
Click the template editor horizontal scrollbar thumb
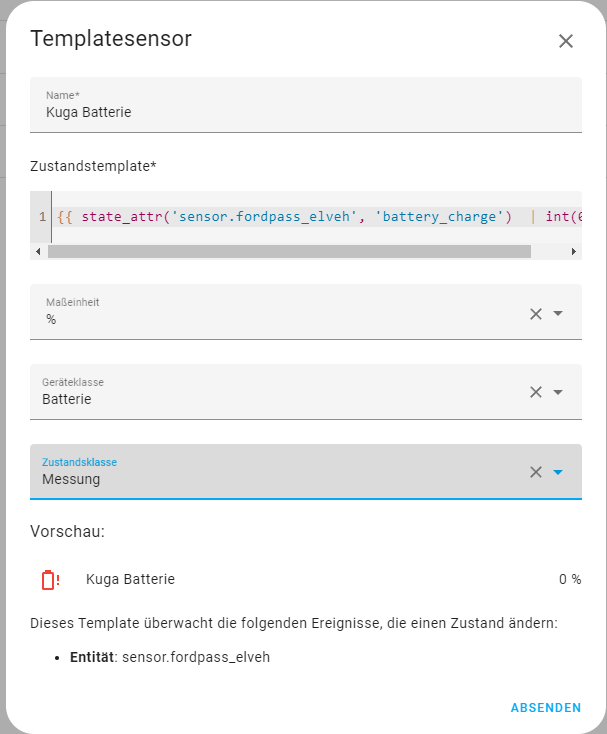288,251
